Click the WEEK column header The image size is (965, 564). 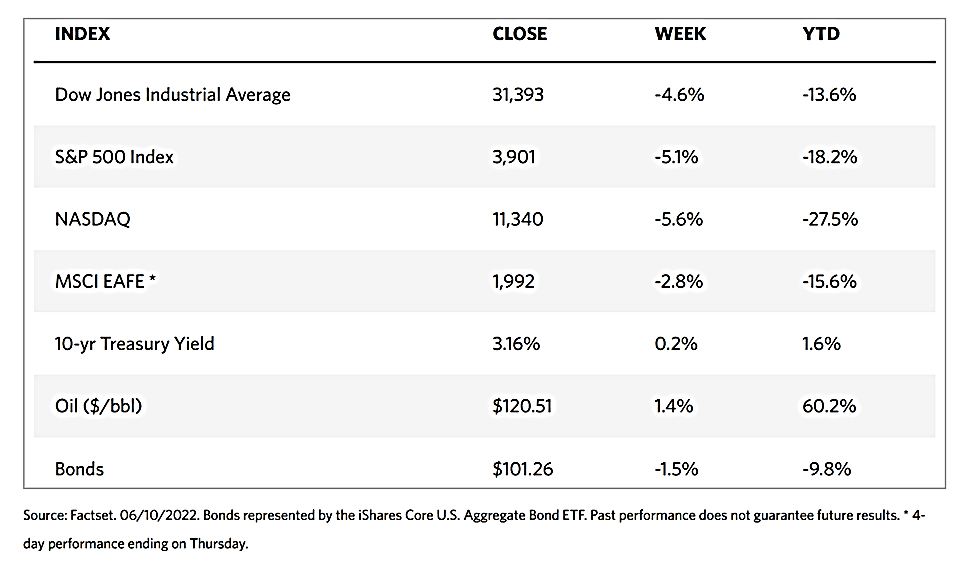pos(680,34)
